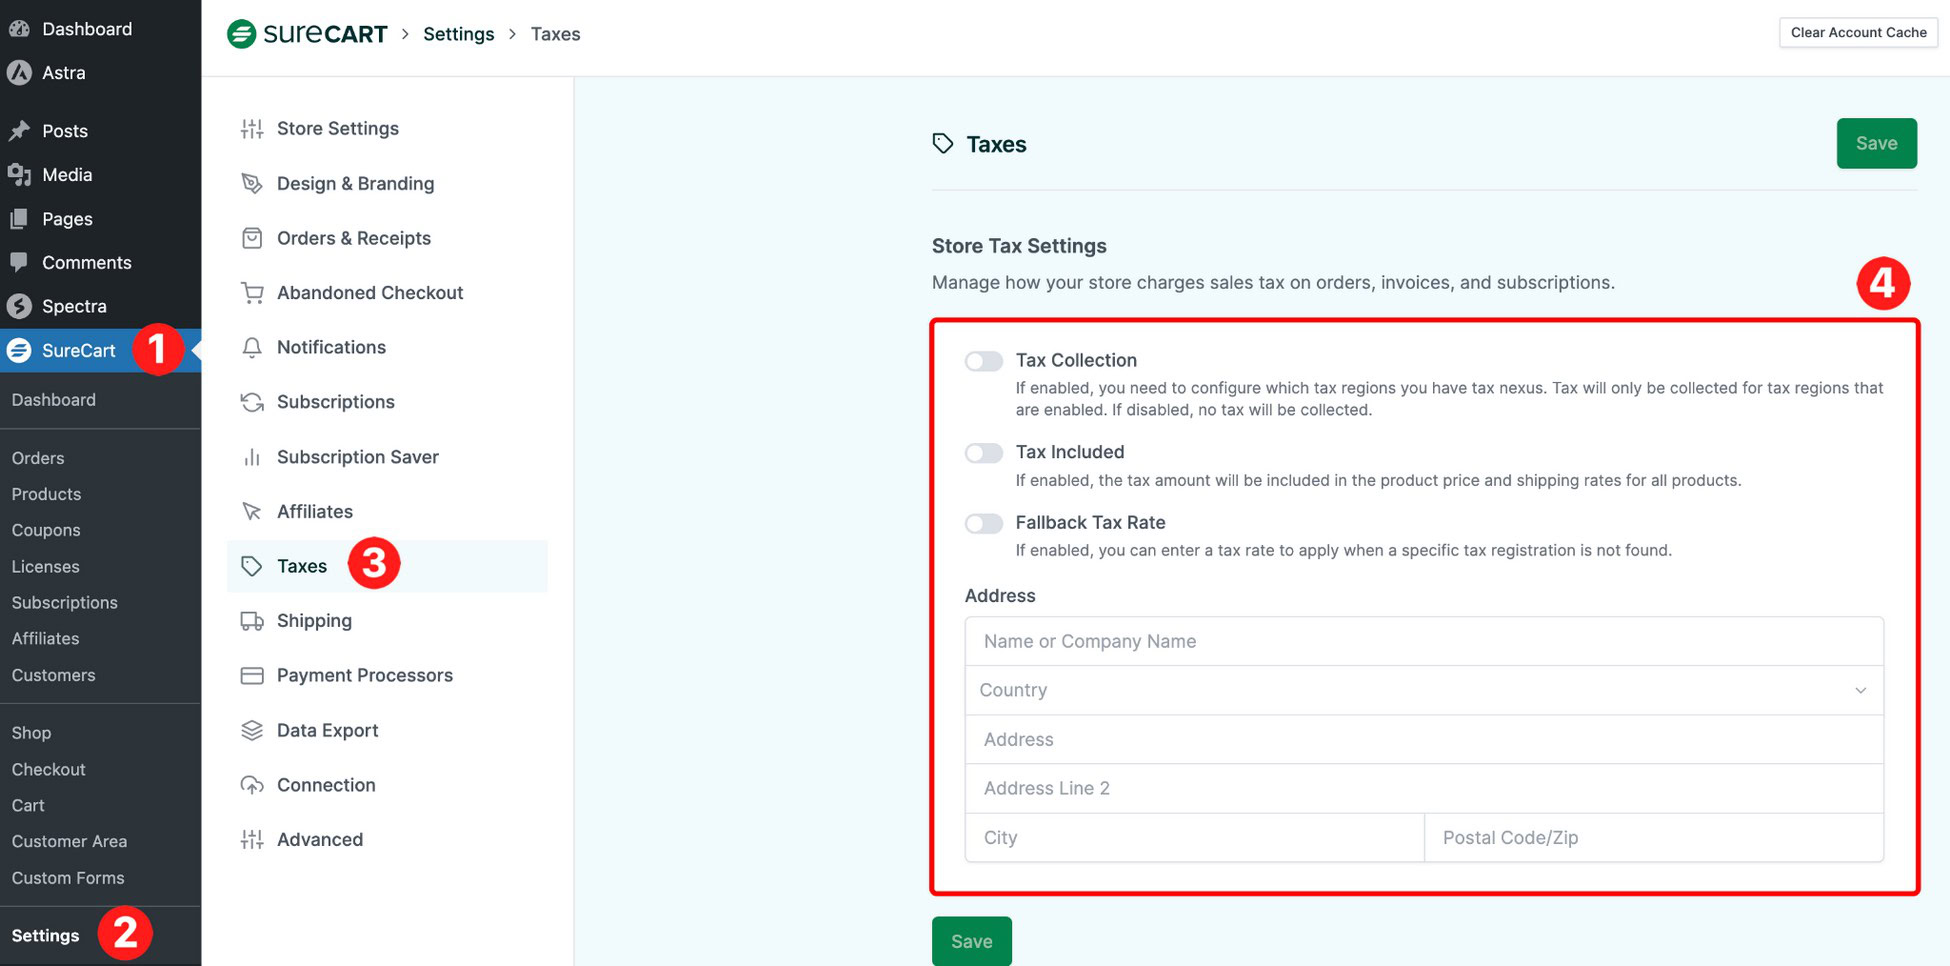Open Cart in WordPress sidebar
Image resolution: width=1950 pixels, height=966 pixels.
click(x=28, y=805)
